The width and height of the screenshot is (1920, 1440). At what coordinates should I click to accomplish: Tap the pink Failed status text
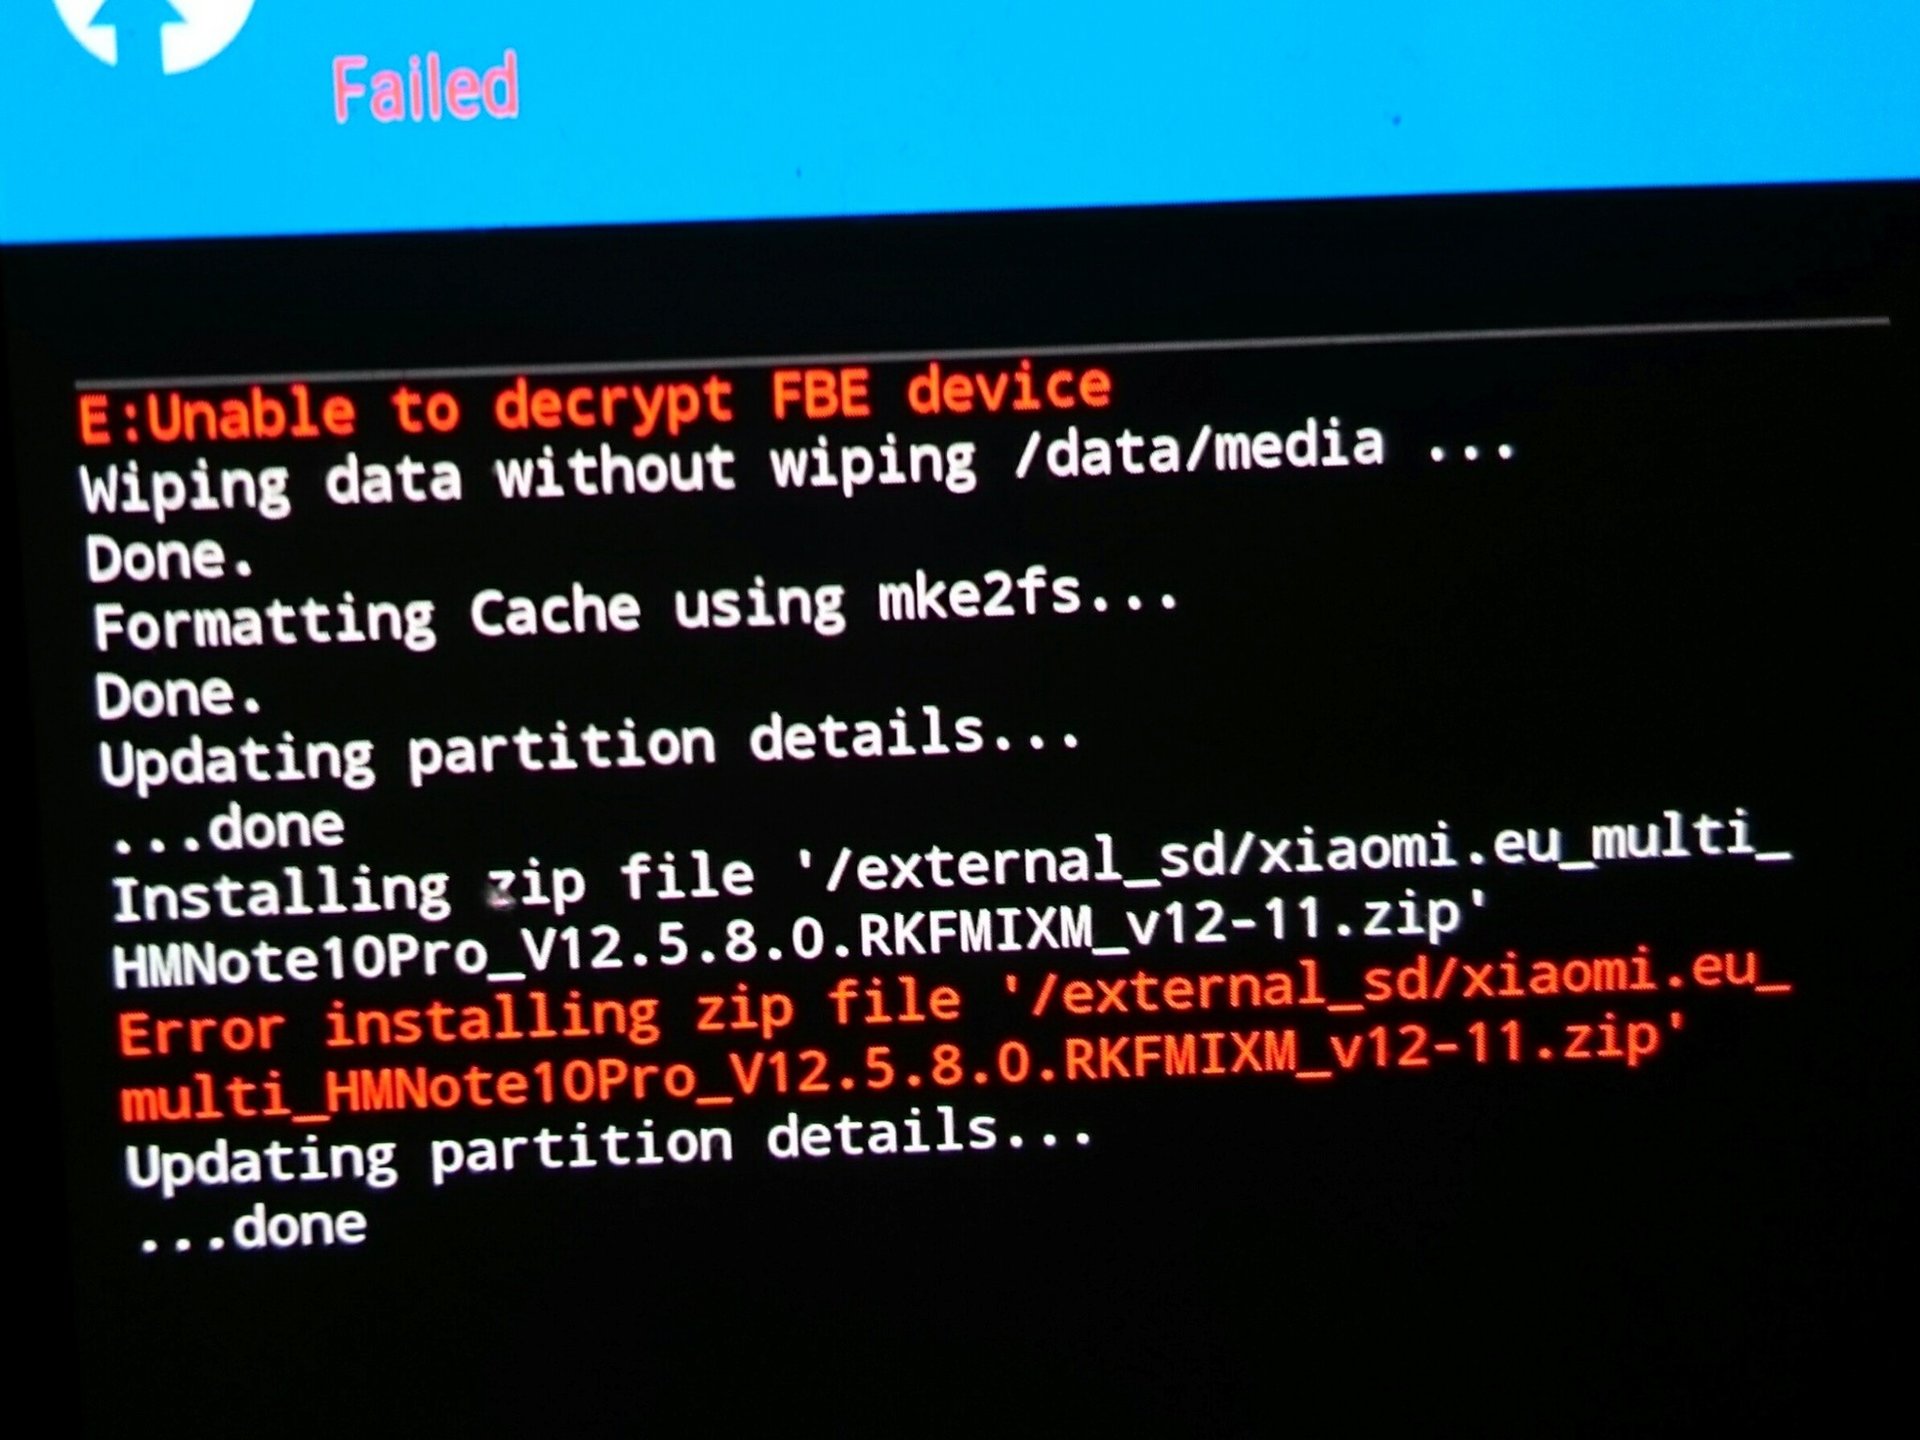coord(426,88)
